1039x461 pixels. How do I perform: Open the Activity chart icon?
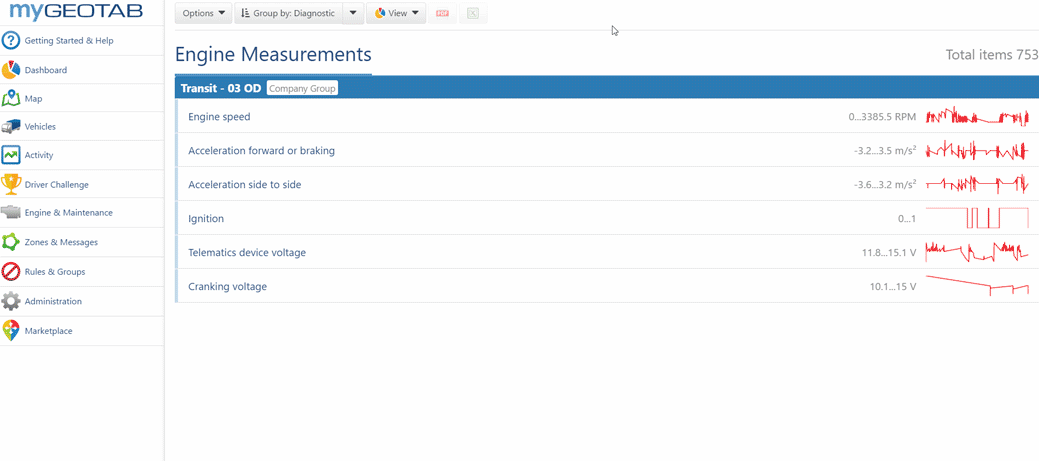click(11, 155)
